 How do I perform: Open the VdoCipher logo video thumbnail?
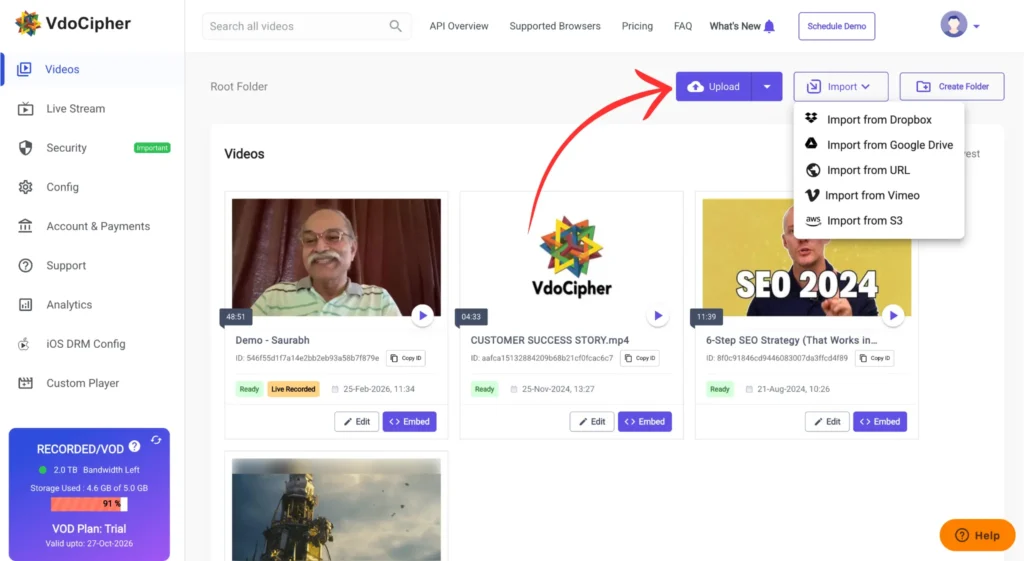point(571,257)
